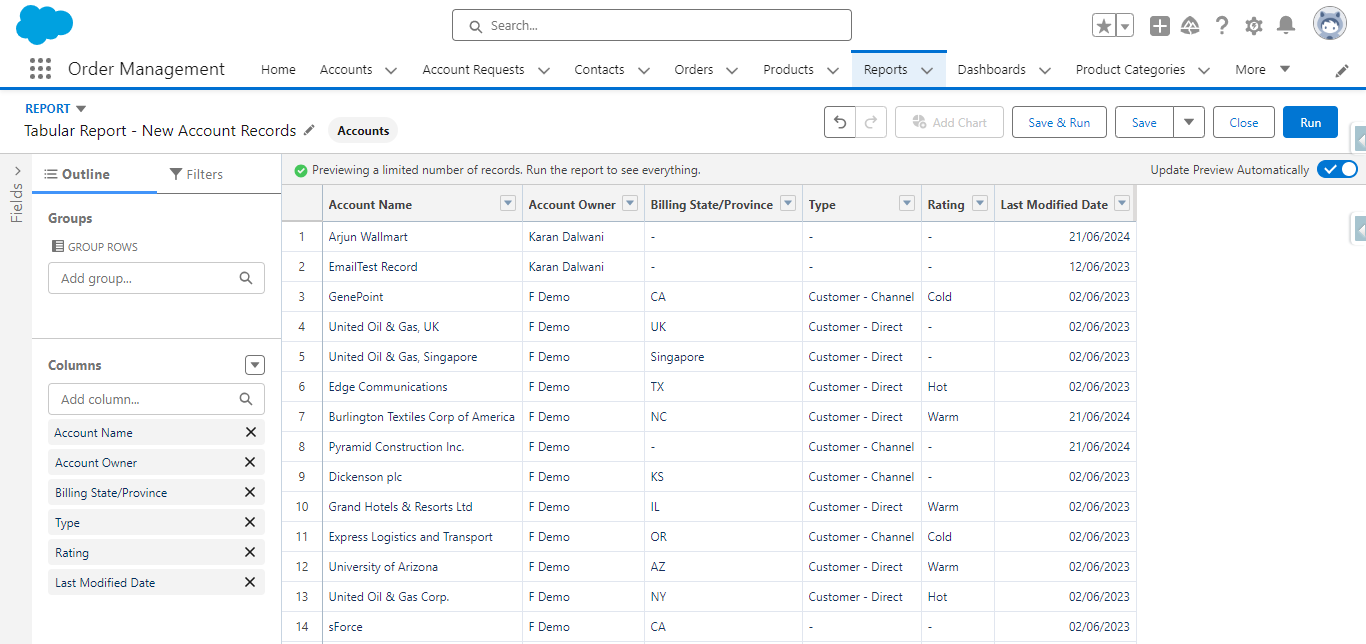View notifications via the bell icon

point(1286,25)
